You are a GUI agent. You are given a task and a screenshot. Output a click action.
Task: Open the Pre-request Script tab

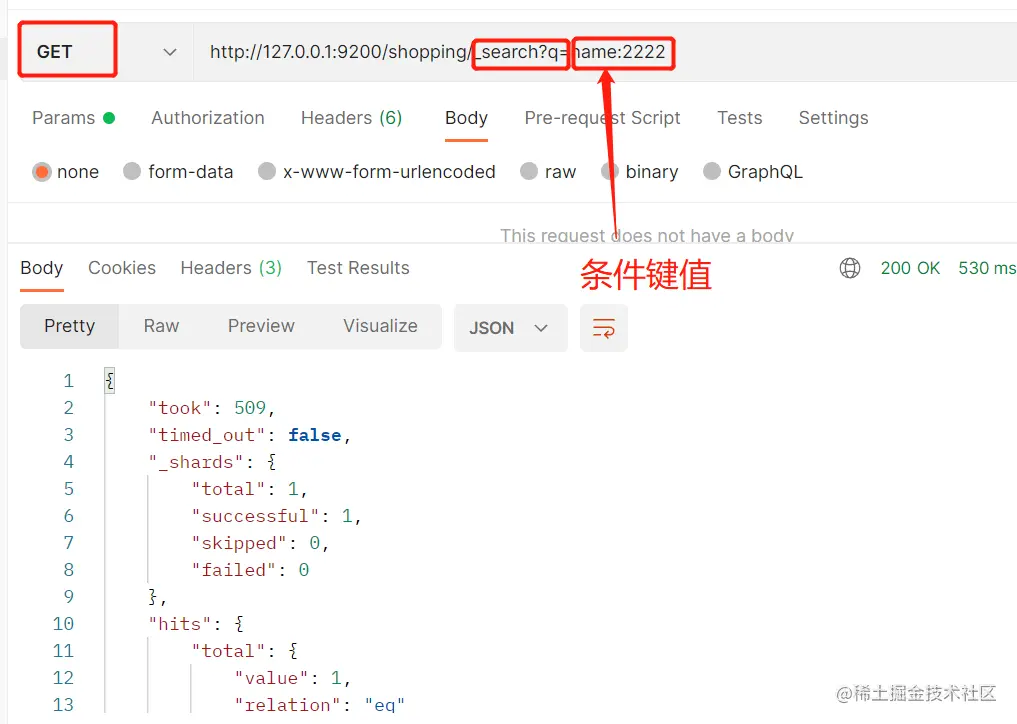tap(602, 118)
